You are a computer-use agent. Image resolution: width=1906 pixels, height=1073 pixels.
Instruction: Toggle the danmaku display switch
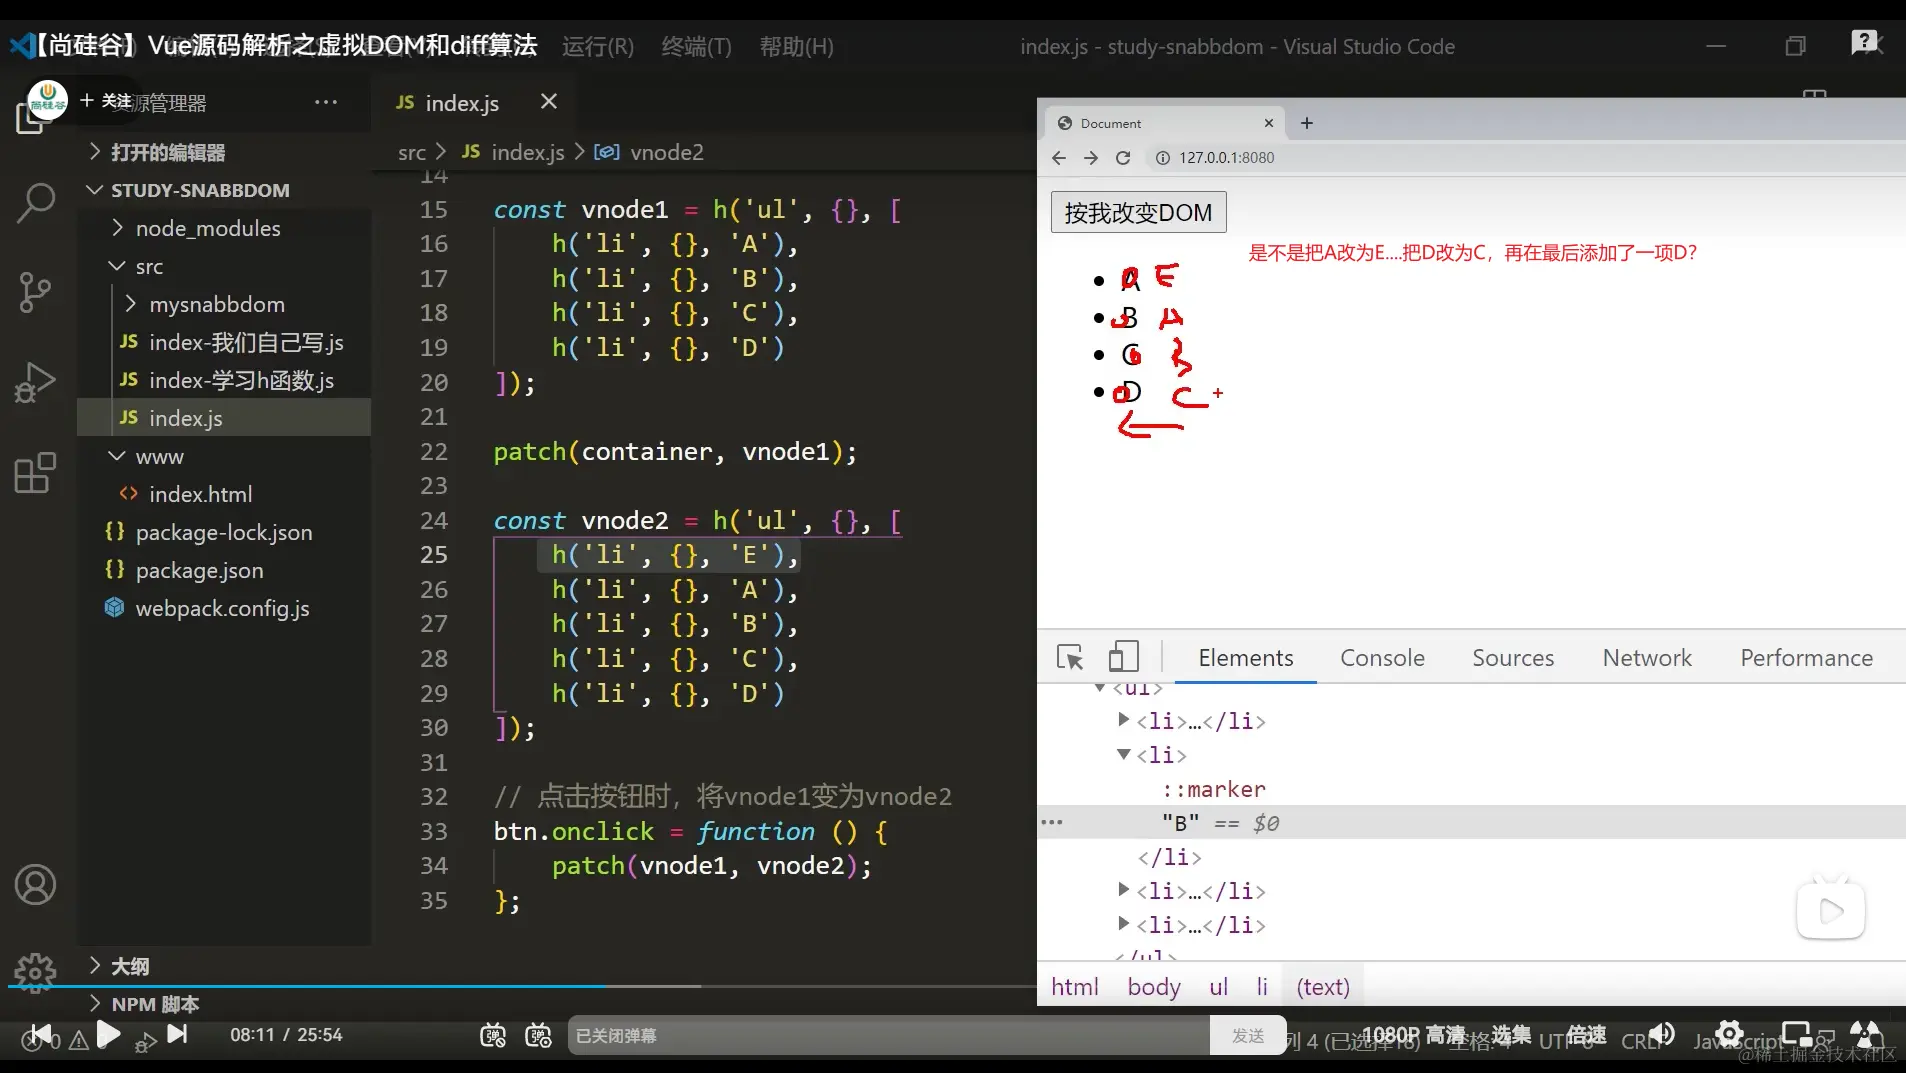pos(493,1036)
